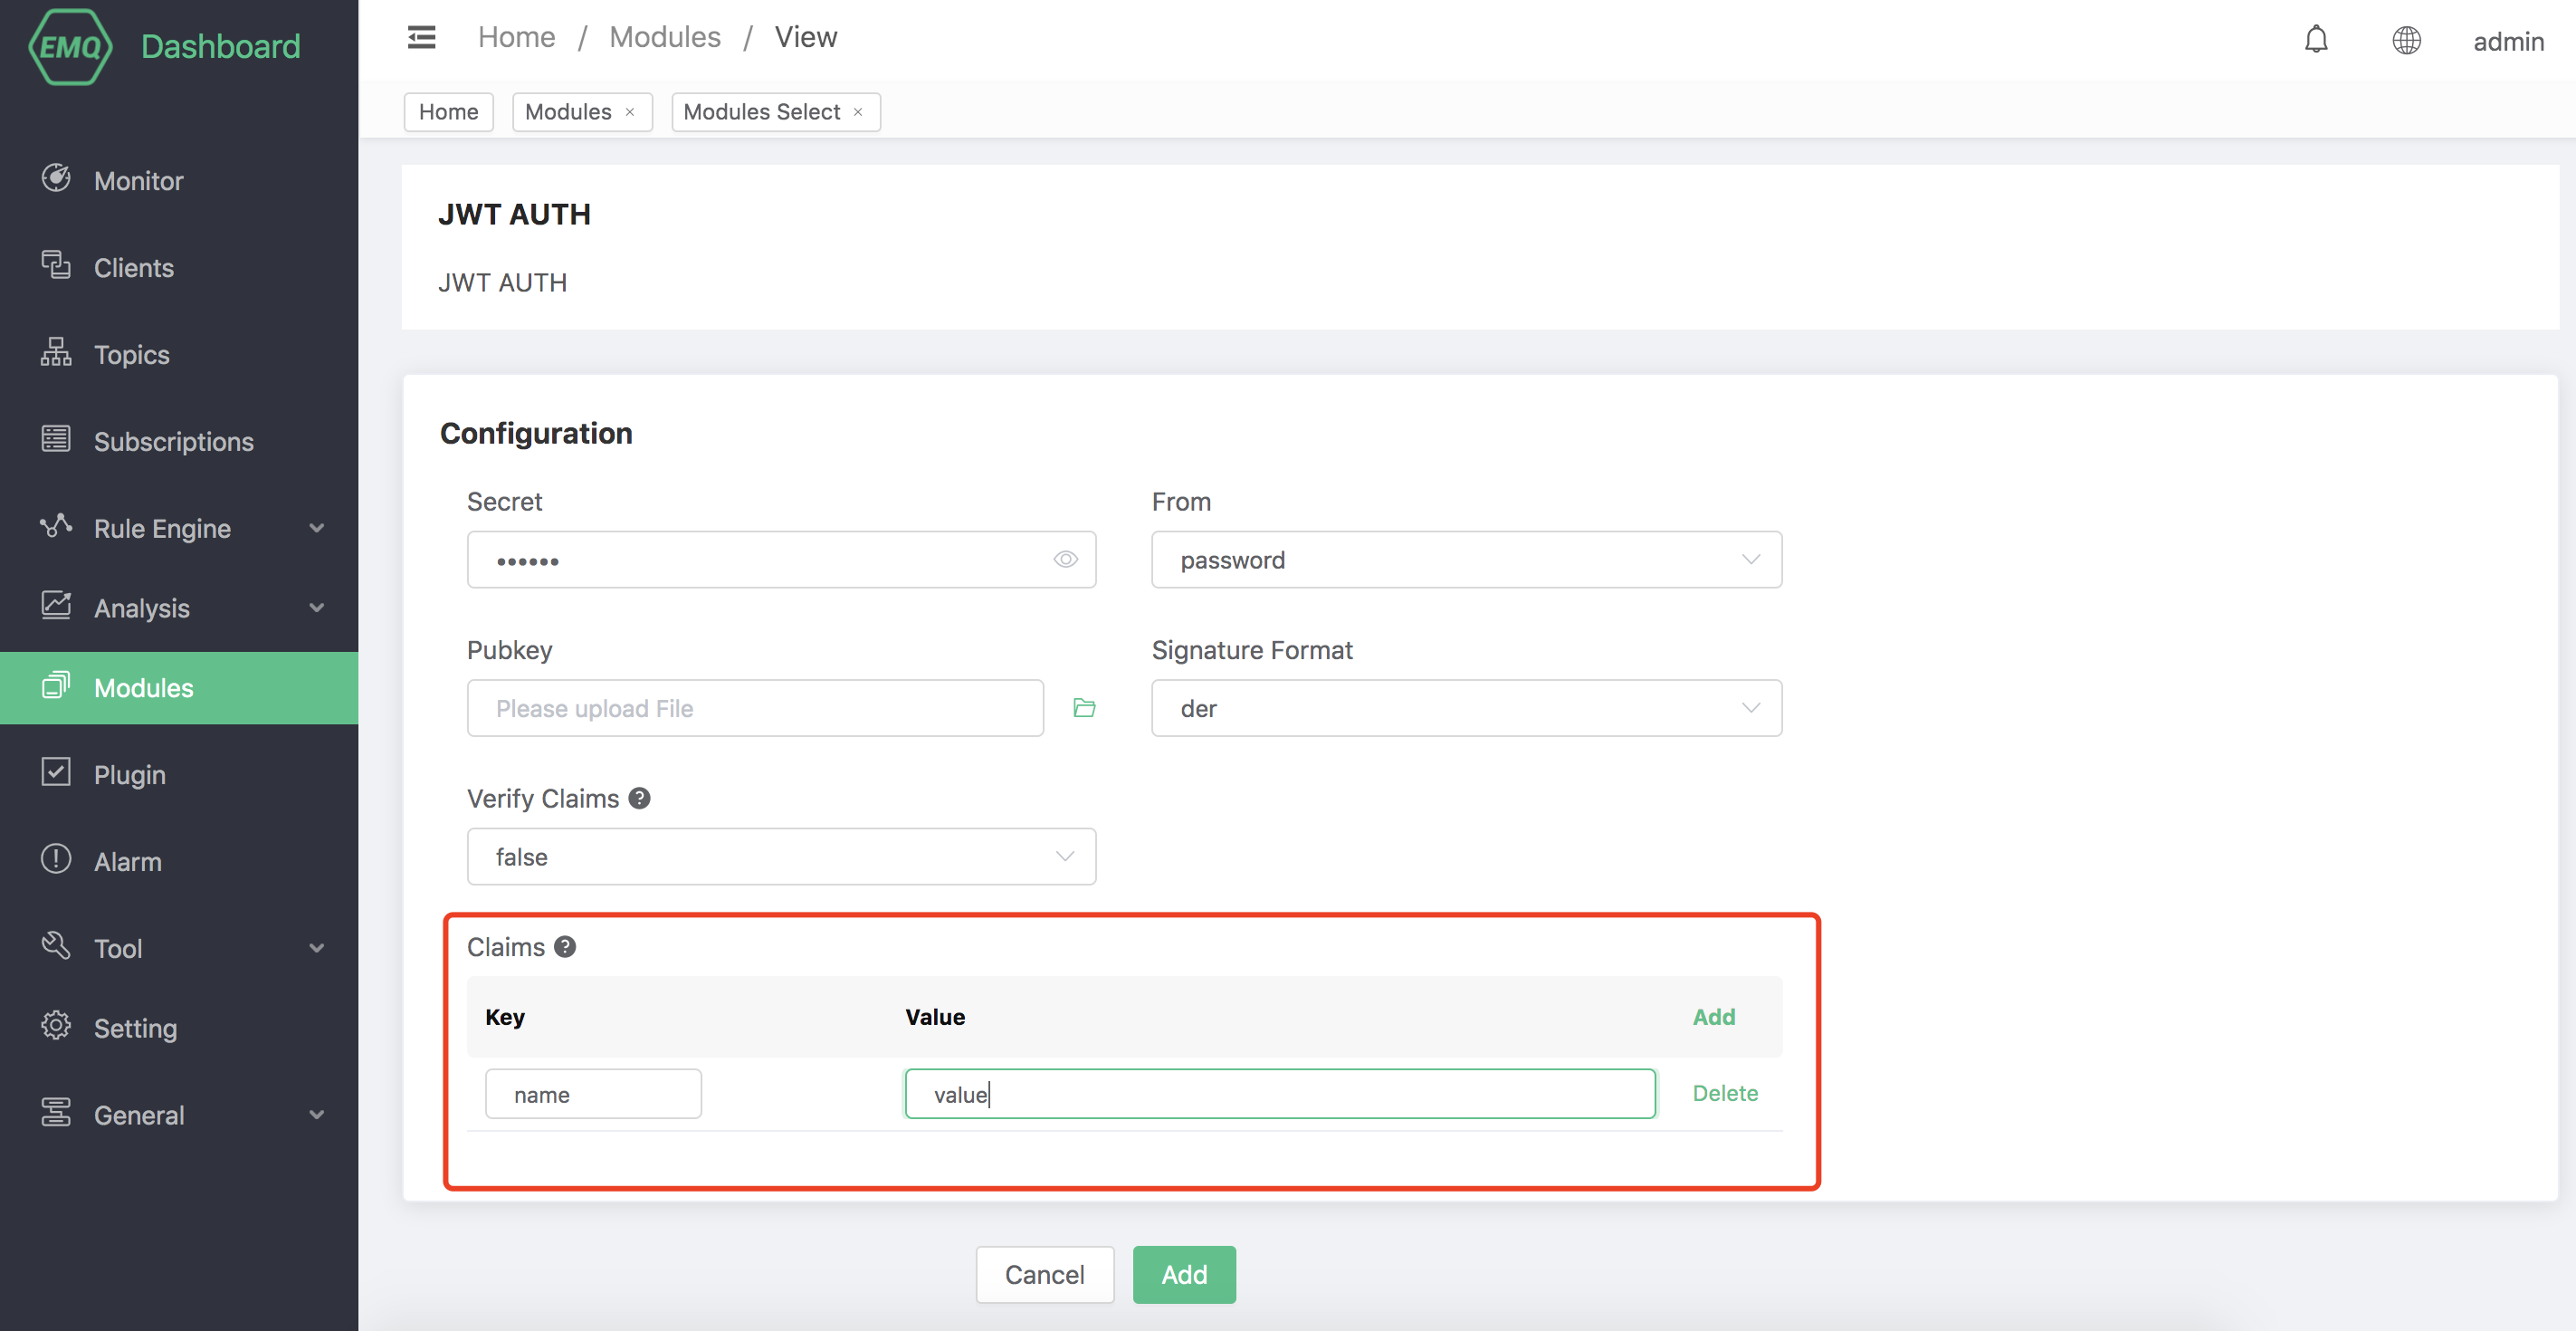This screenshot has width=2576, height=1331.
Task: Click the Pubkey folder upload icon
Action: coord(1084,708)
